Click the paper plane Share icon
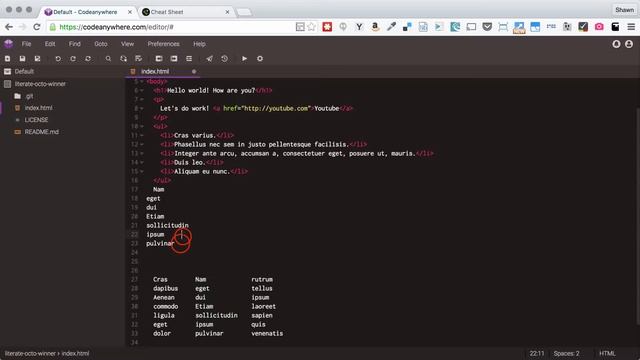 coord(209,59)
